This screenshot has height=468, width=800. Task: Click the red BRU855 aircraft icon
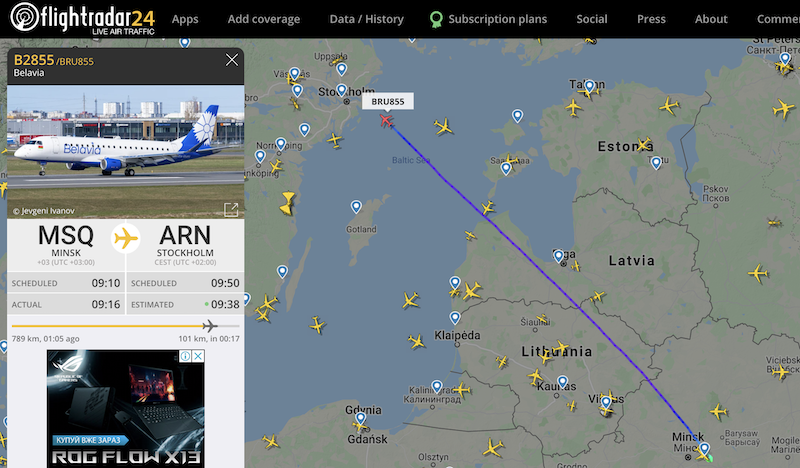pyautogui.click(x=386, y=120)
